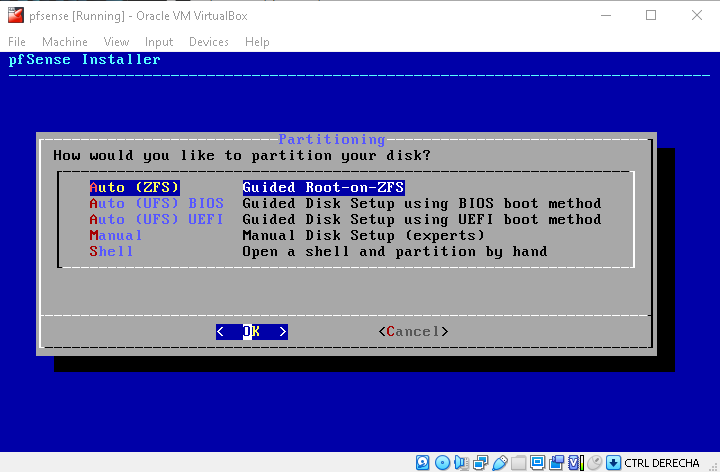
Task: Click the mouse integration status icon
Action: pos(594,462)
